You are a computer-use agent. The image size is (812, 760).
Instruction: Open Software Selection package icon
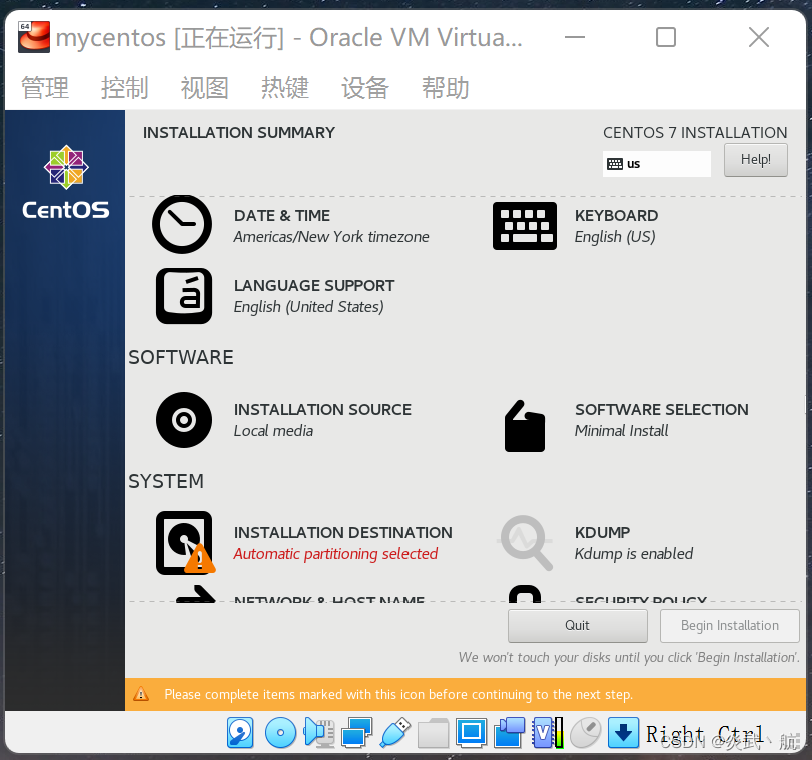click(525, 426)
